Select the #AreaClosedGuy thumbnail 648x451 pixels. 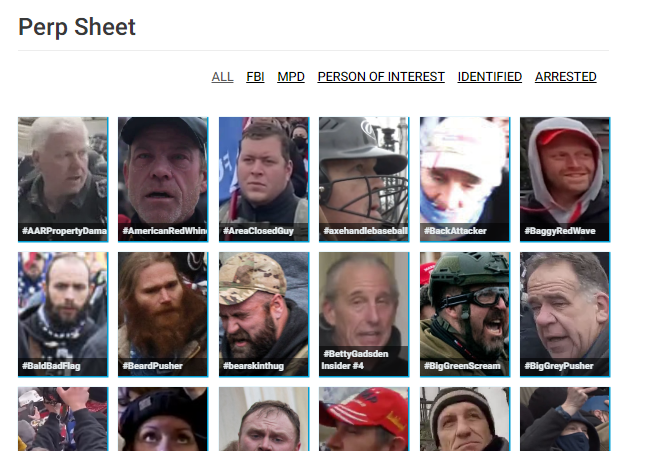pyautogui.click(x=264, y=179)
